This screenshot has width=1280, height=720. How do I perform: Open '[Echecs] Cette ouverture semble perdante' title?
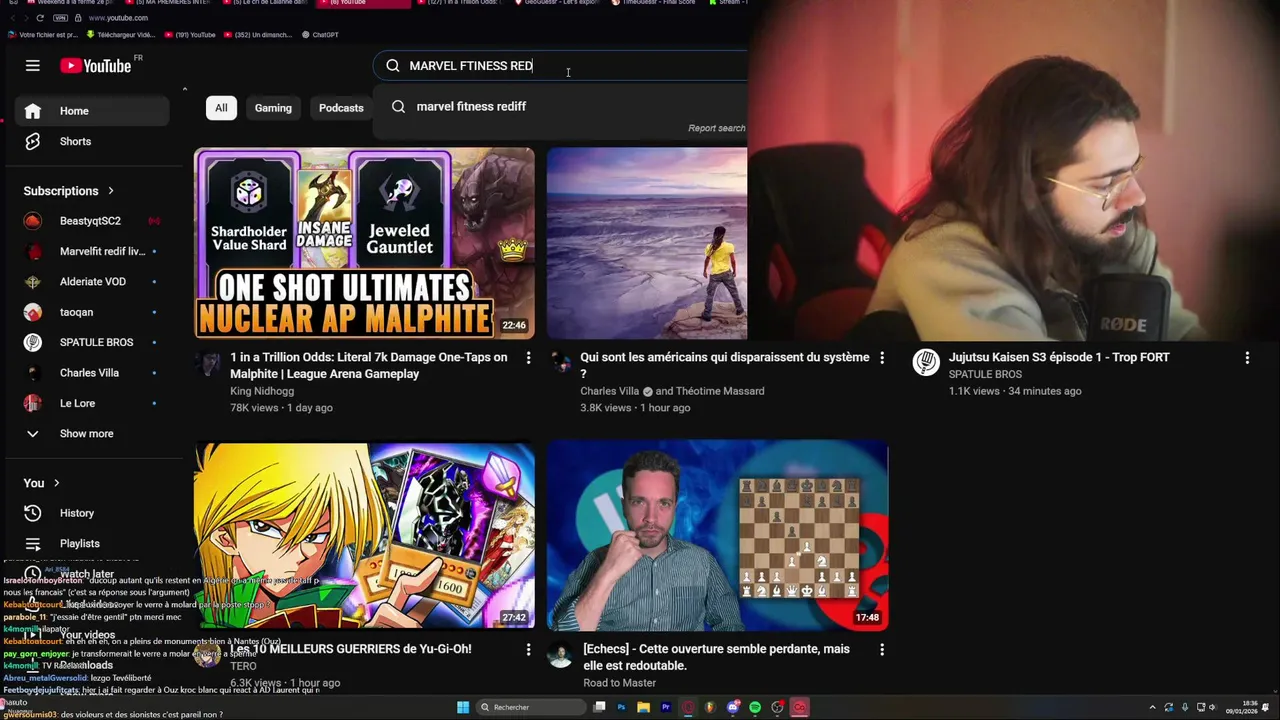tap(716, 657)
